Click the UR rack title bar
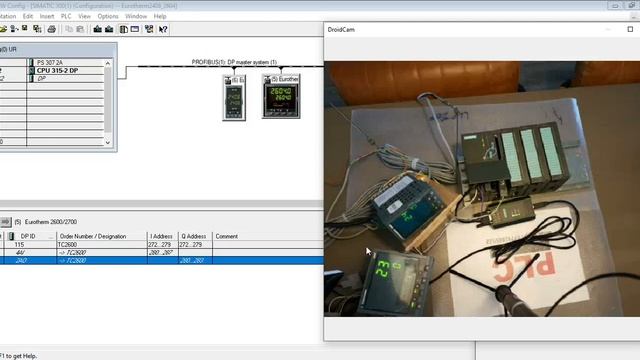 [x=58, y=49]
